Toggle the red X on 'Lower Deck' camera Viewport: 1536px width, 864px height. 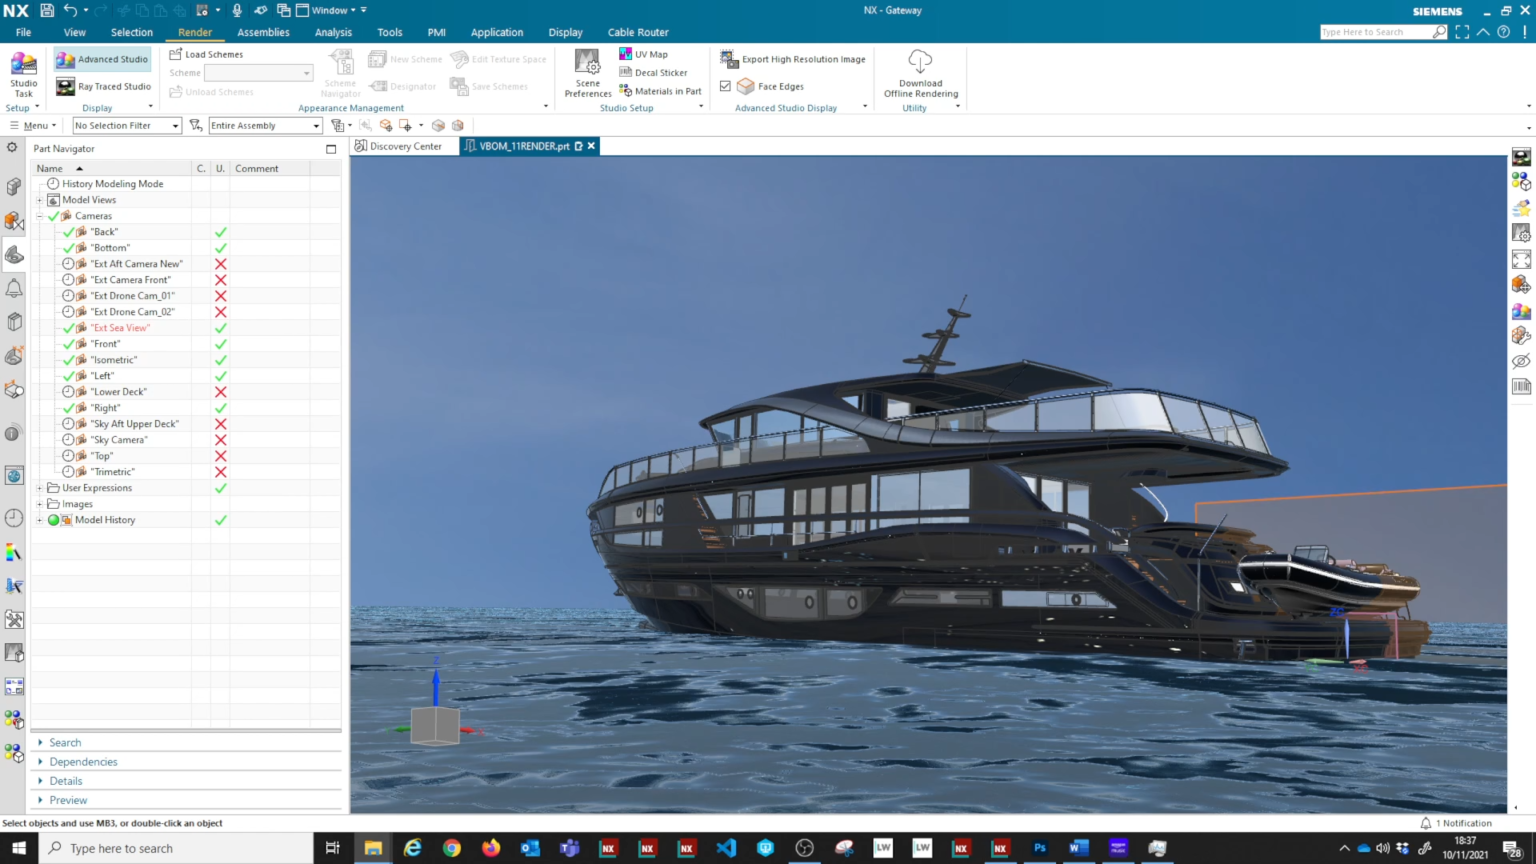click(x=220, y=391)
